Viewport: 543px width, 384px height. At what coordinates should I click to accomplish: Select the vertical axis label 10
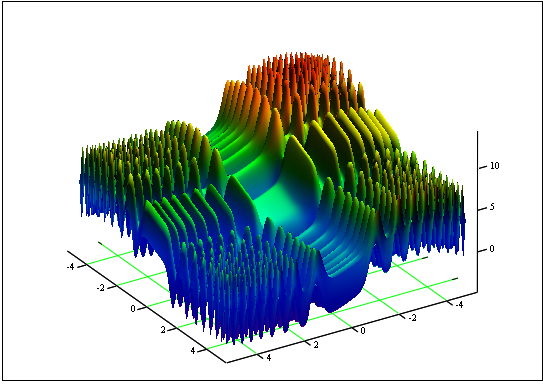495,166
